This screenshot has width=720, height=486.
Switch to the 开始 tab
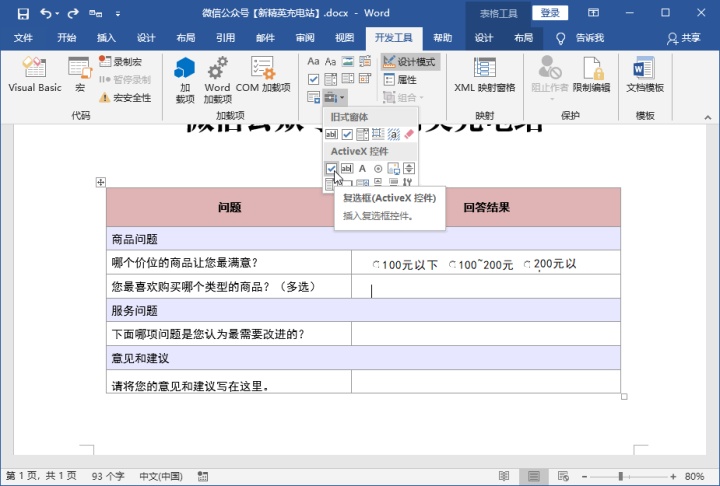click(x=67, y=38)
